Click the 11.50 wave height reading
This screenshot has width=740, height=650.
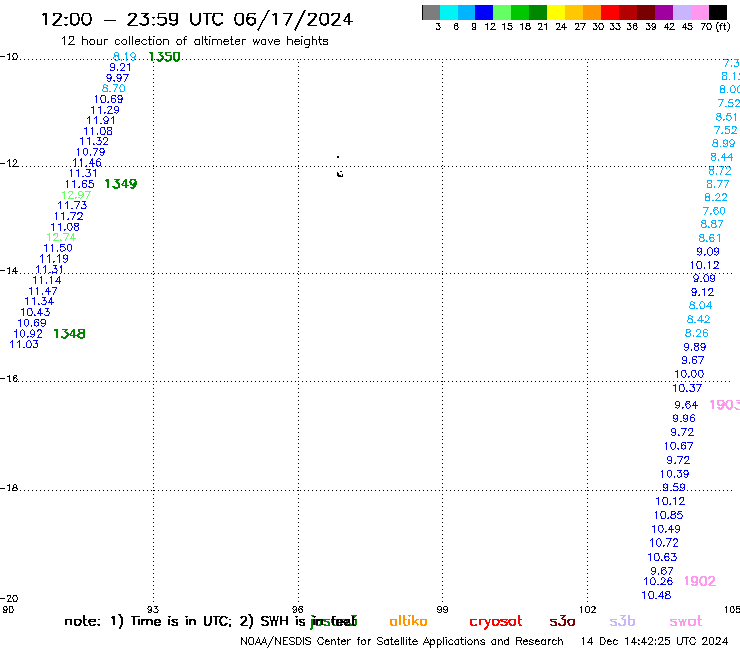pyautogui.click(x=58, y=248)
